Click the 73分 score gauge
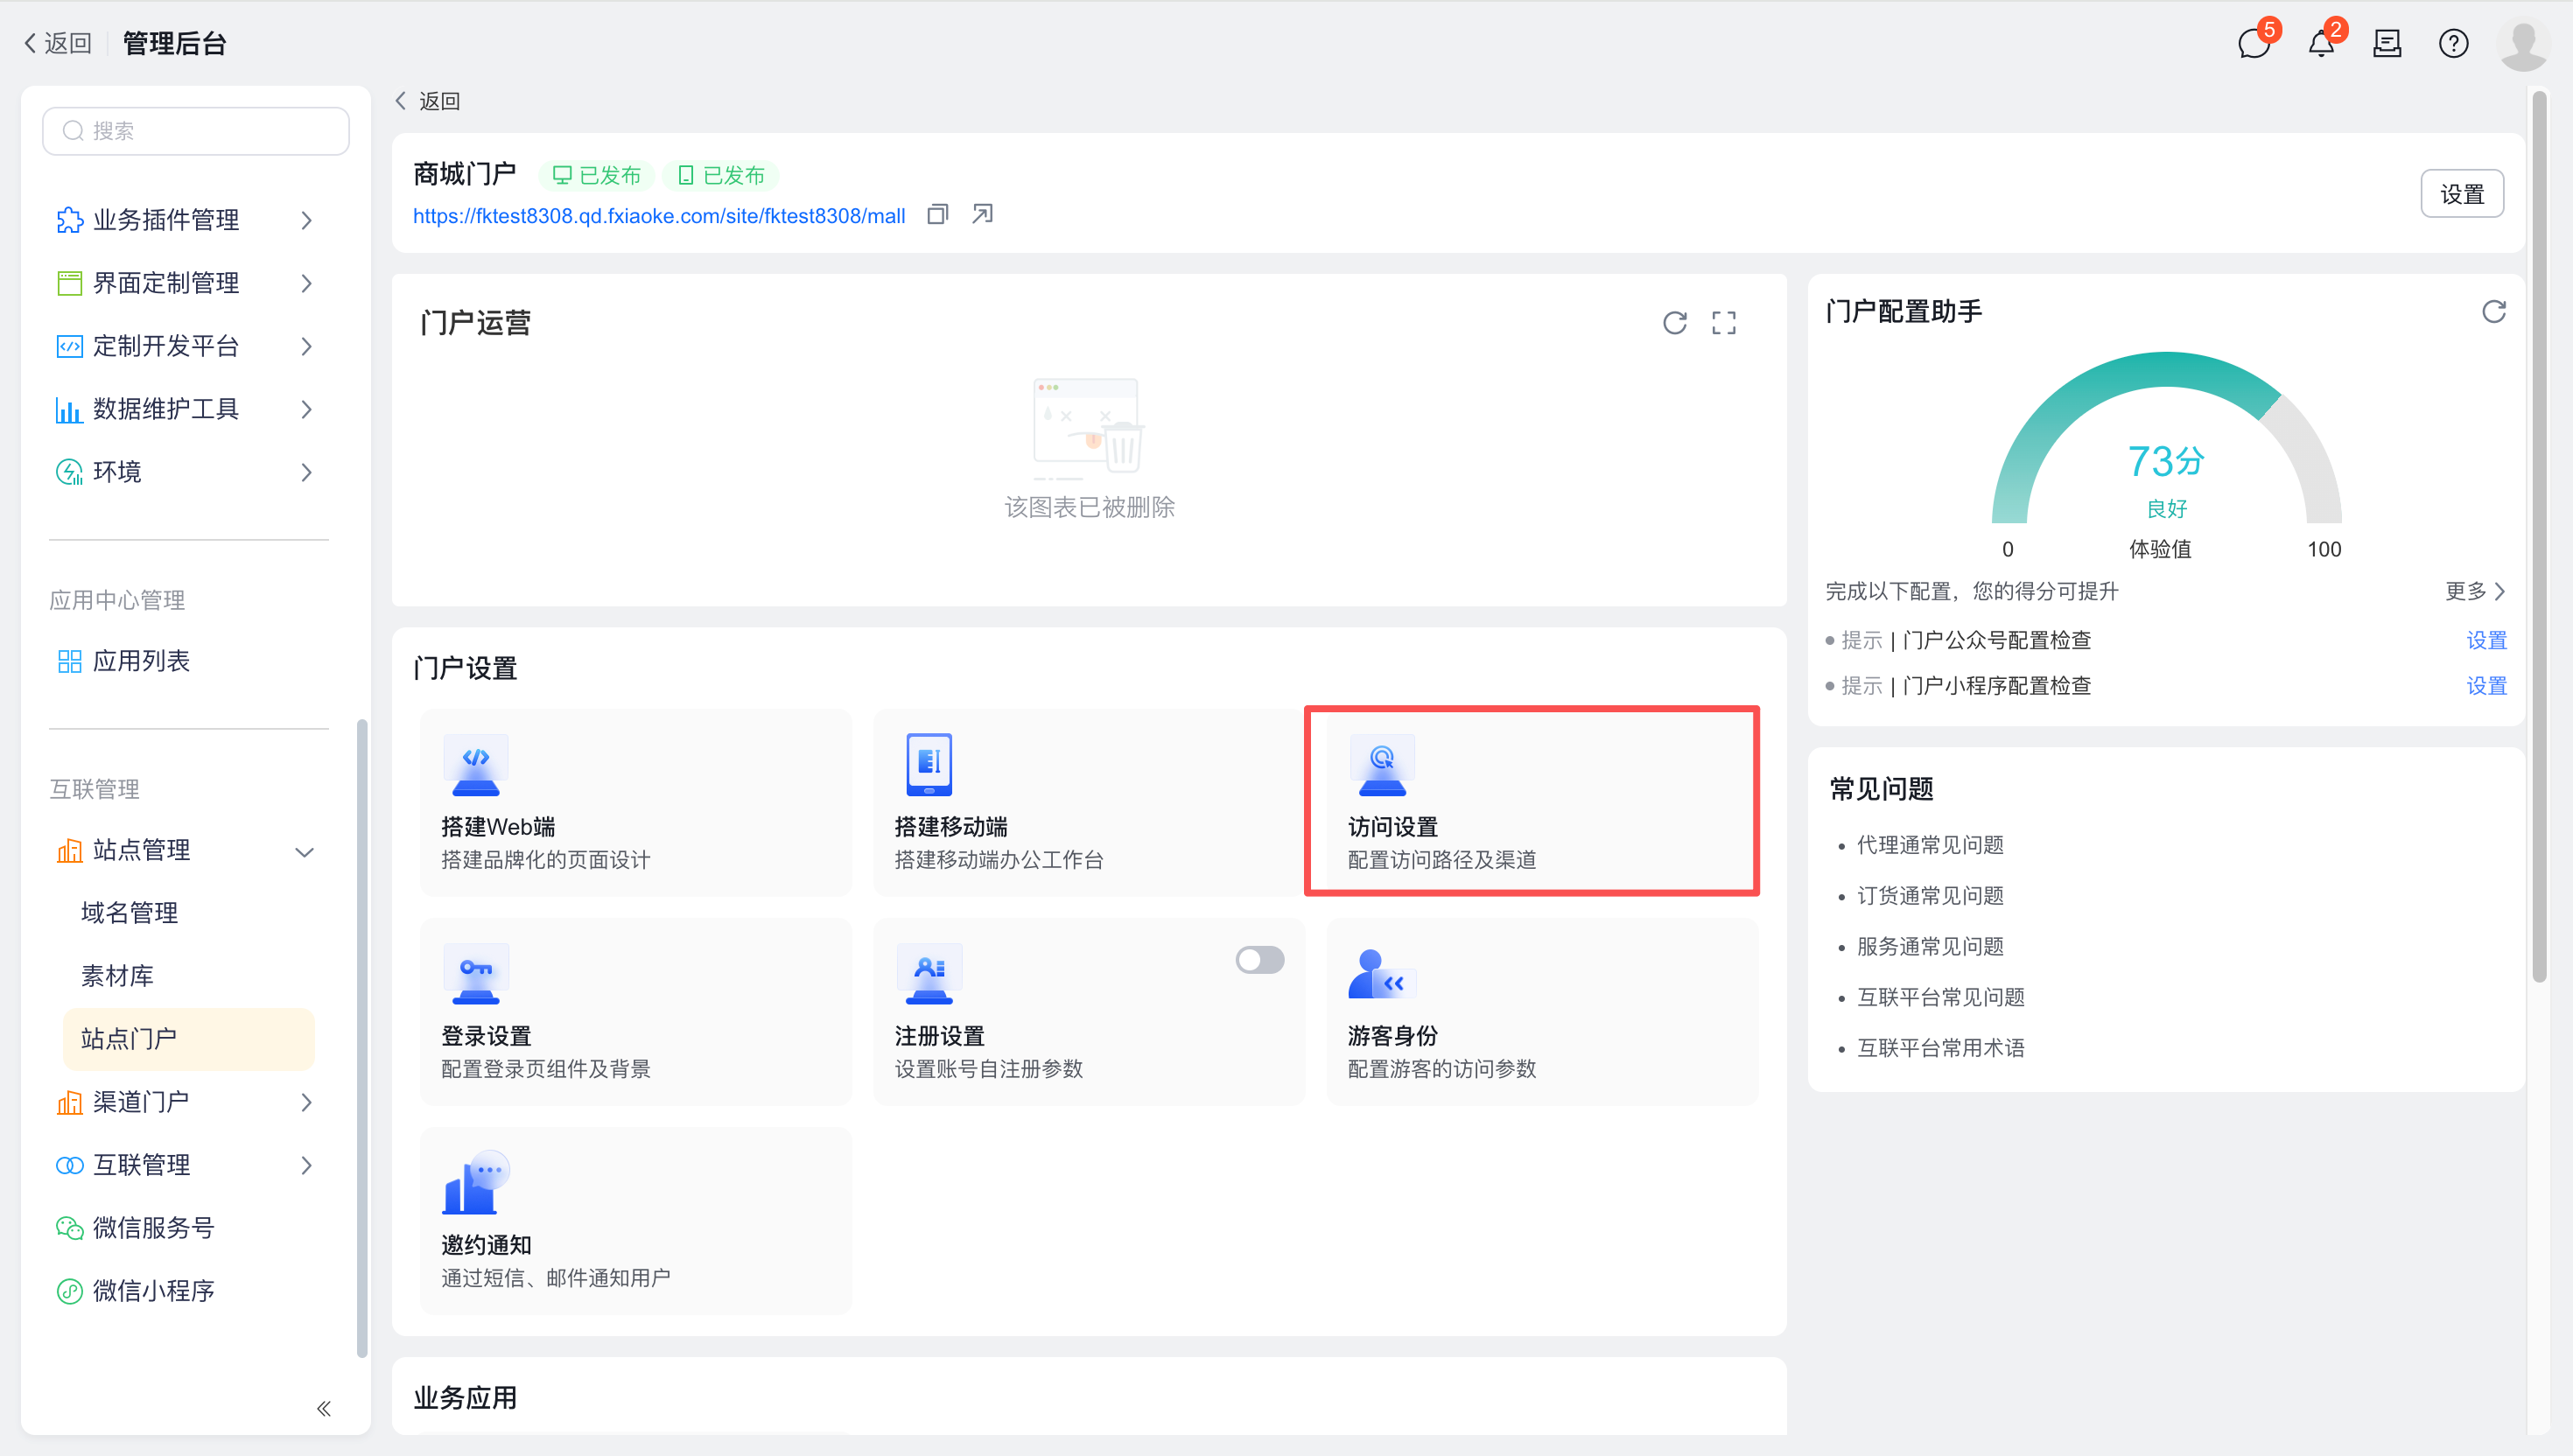The height and width of the screenshot is (1456, 2573). (x=2165, y=462)
